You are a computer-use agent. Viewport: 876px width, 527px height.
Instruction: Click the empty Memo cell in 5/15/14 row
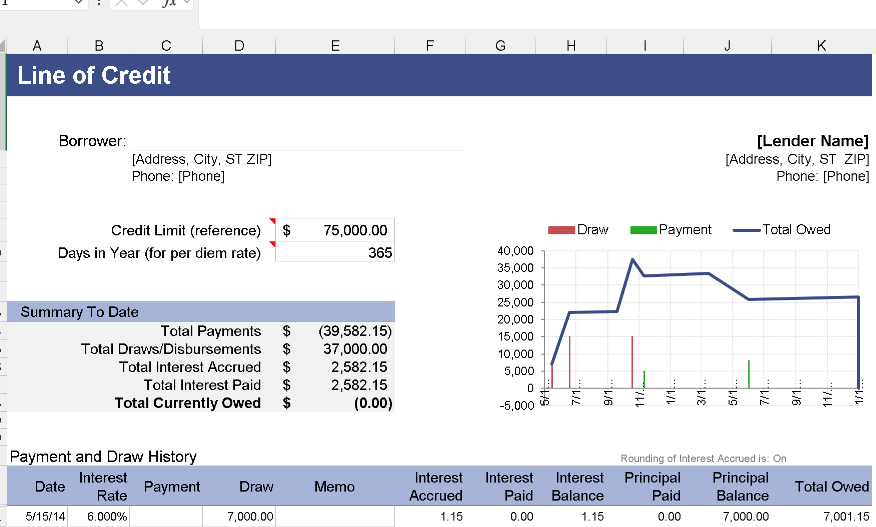click(x=335, y=516)
